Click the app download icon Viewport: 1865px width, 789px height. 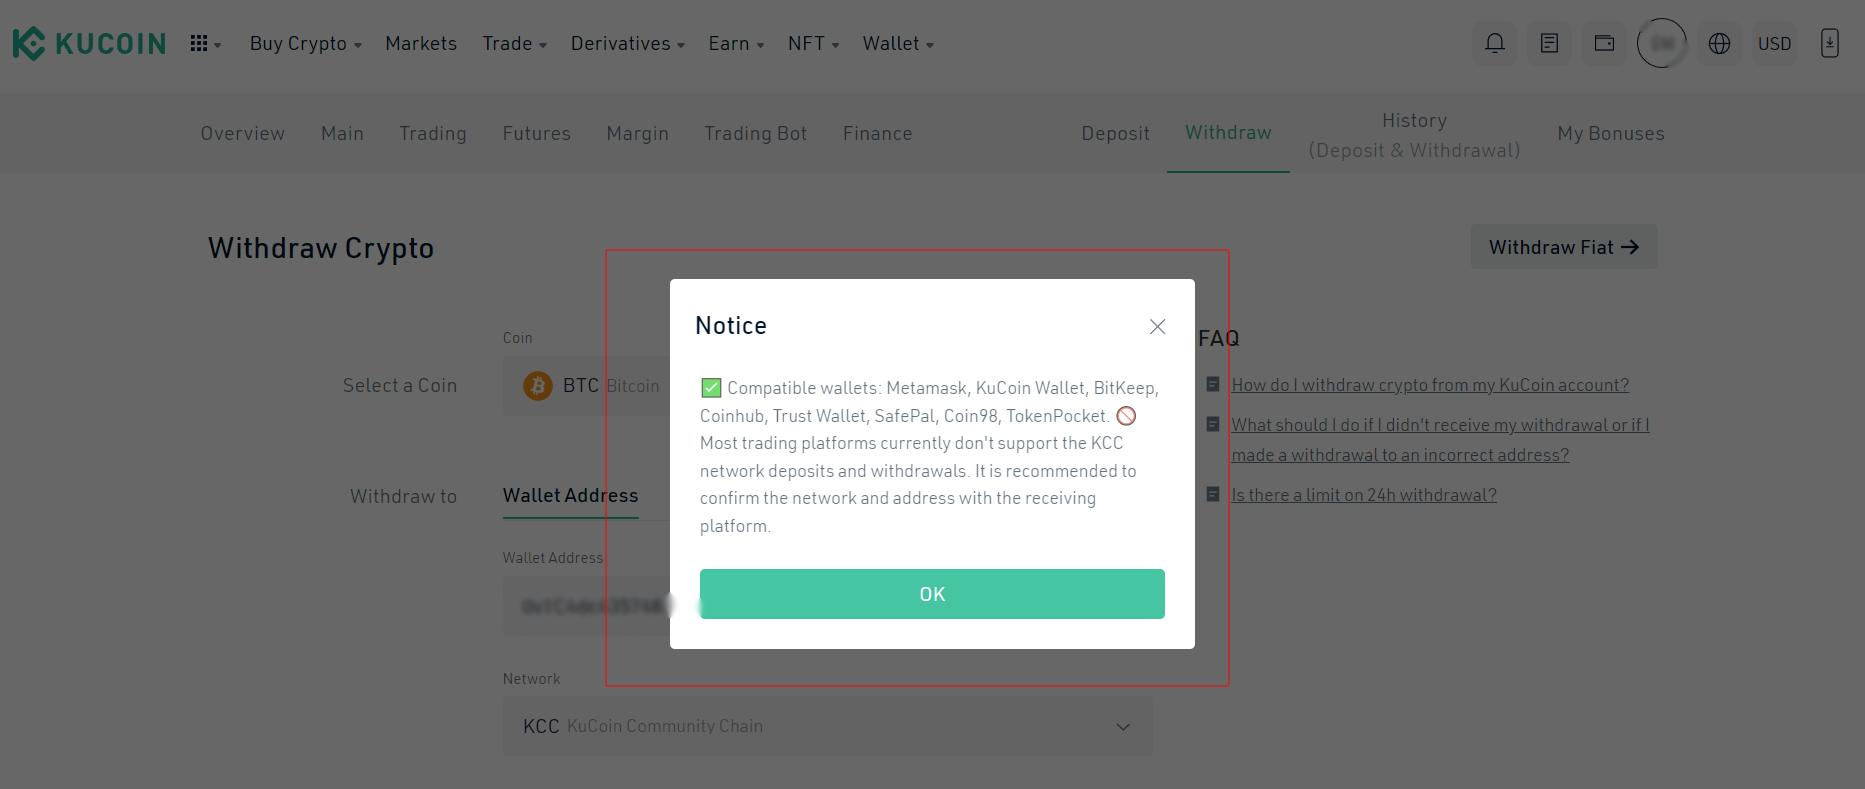point(1829,44)
